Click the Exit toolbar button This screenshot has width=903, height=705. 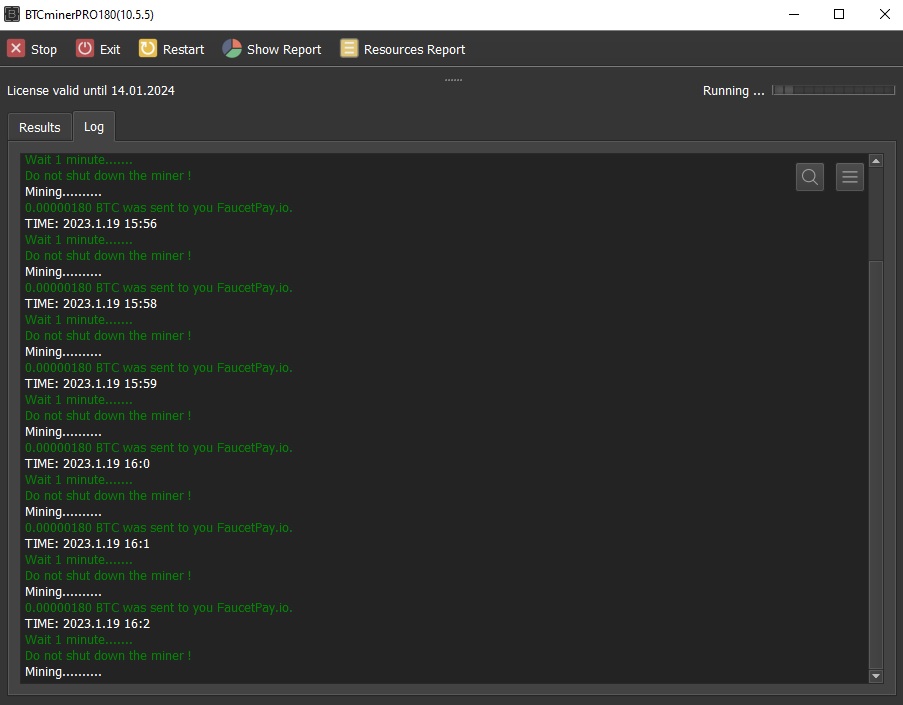[x=98, y=48]
